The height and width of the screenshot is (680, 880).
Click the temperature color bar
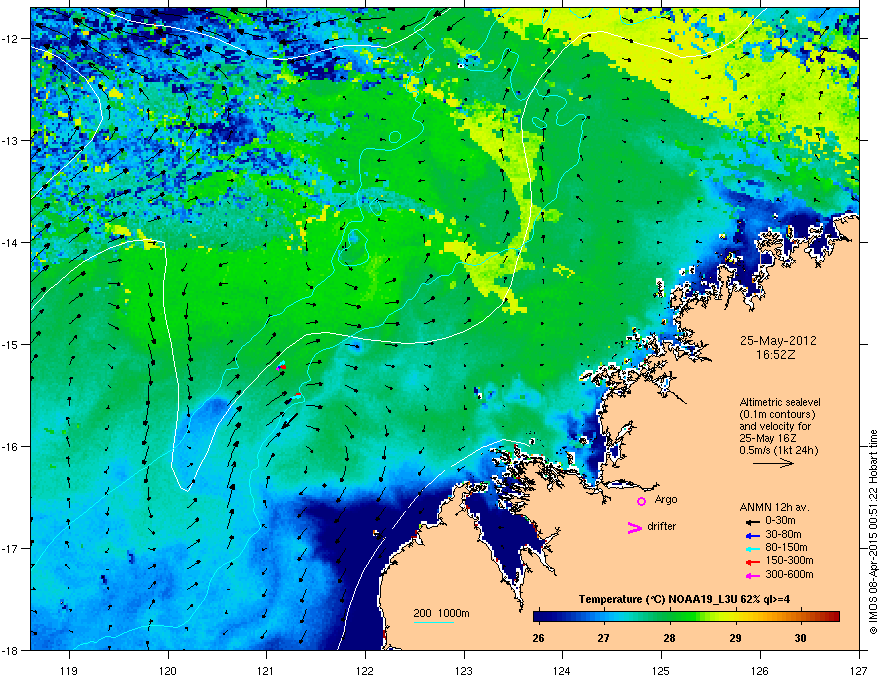tap(686, 616)
